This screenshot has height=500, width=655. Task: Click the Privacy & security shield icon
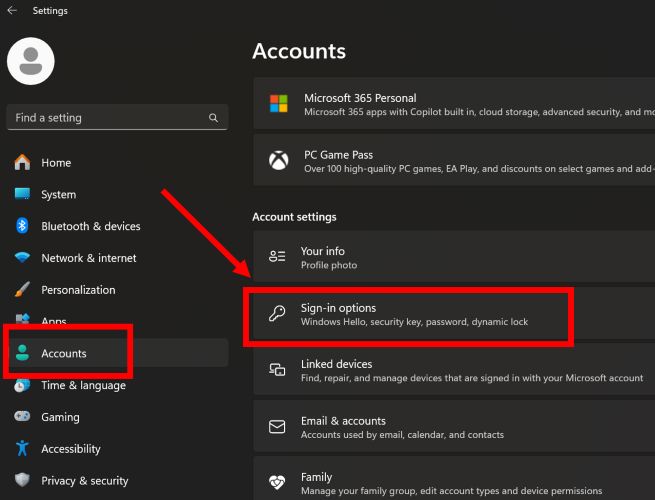22,481
